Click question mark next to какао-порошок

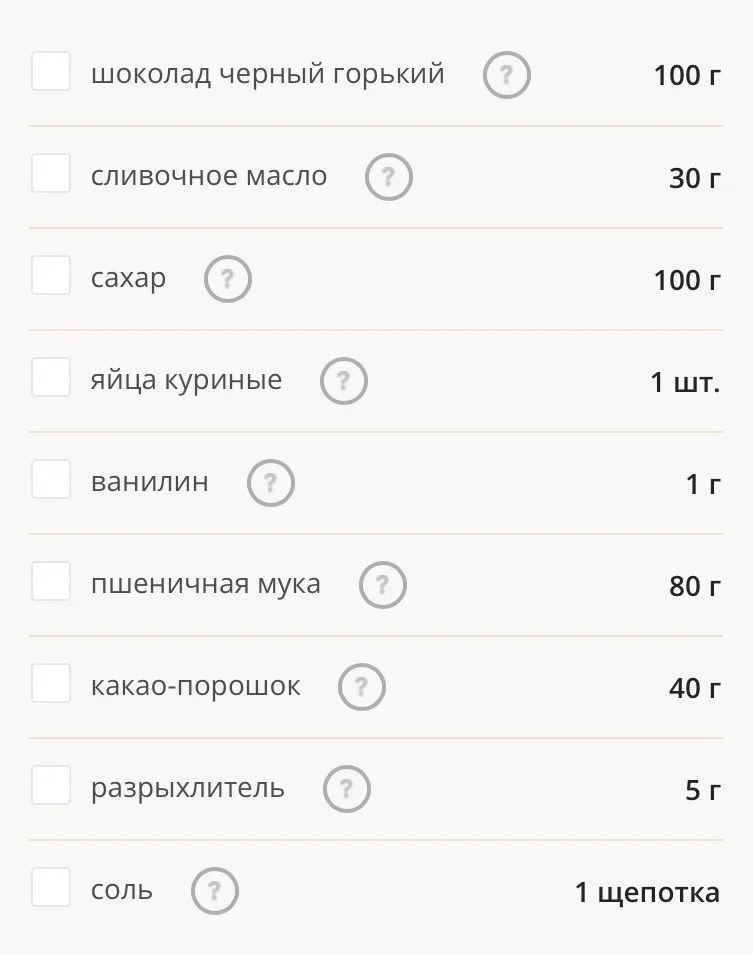click(362, 687)
